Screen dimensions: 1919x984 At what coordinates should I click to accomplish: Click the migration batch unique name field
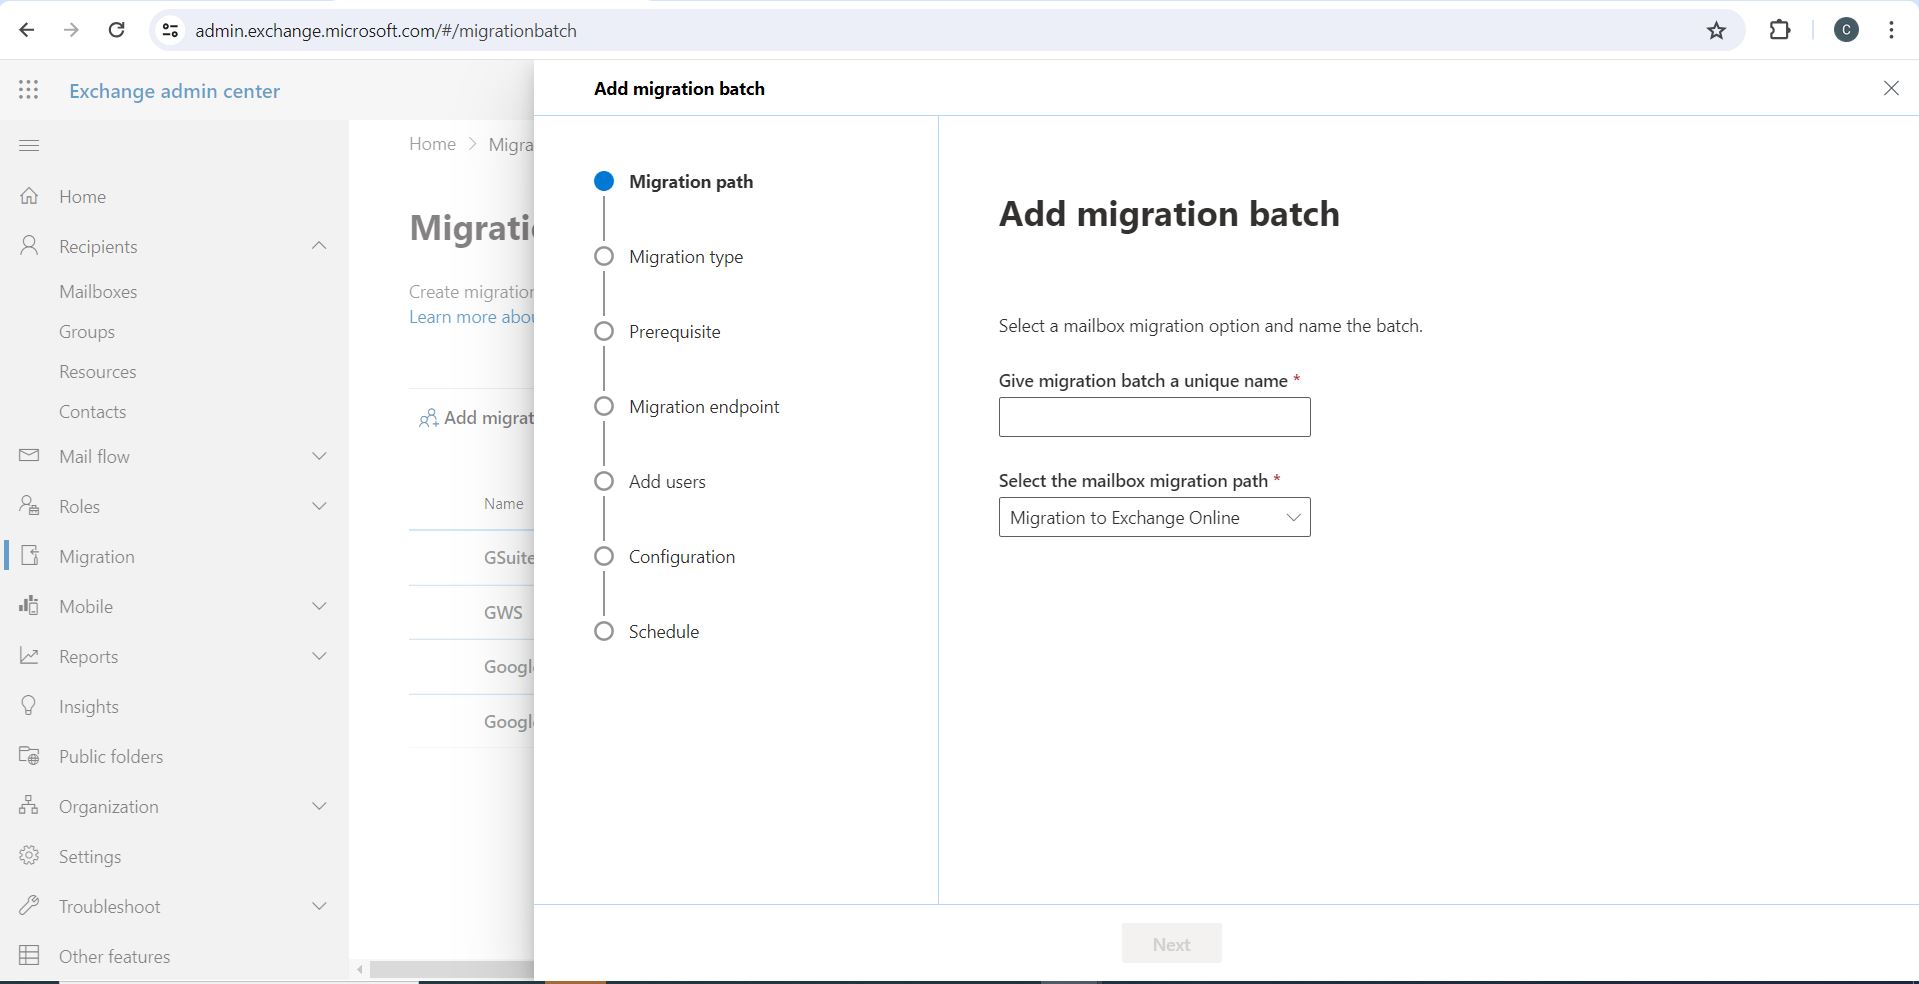point(1154,417)
